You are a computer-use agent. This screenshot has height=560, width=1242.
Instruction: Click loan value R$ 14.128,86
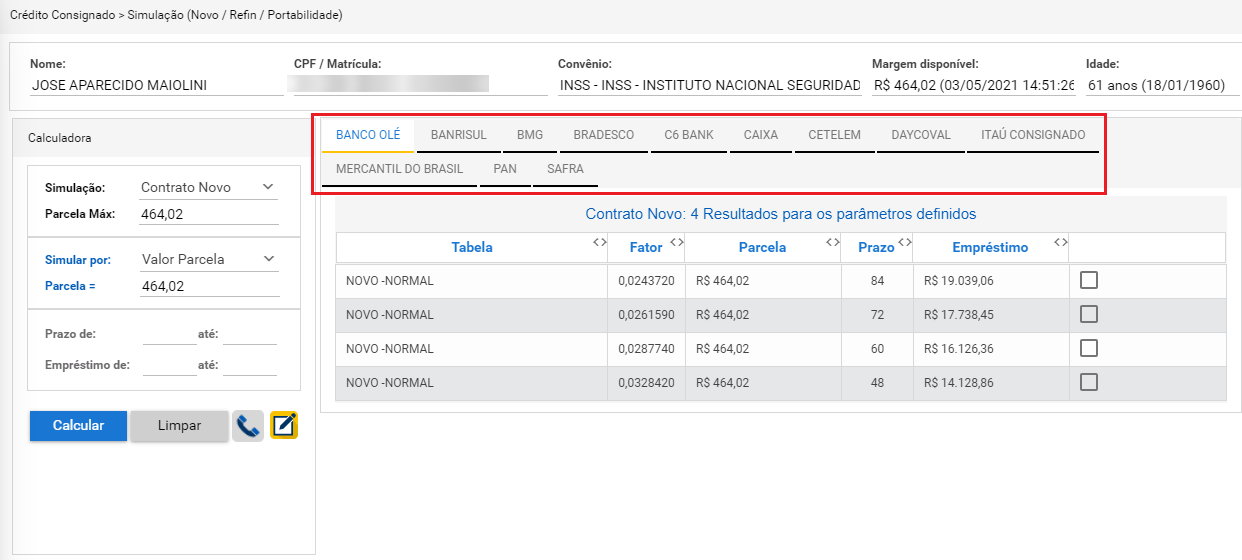tap(960, 383)
